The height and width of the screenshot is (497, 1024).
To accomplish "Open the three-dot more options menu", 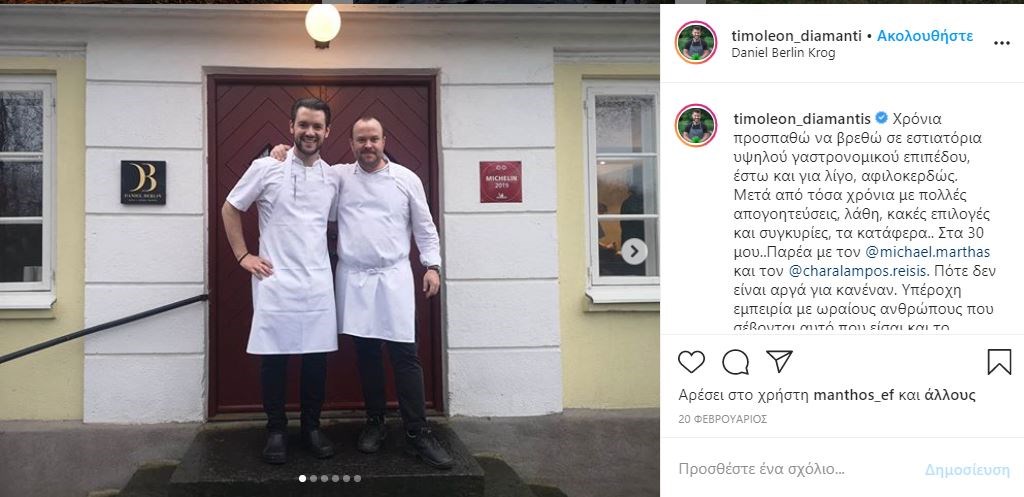I will [1002, 43].
